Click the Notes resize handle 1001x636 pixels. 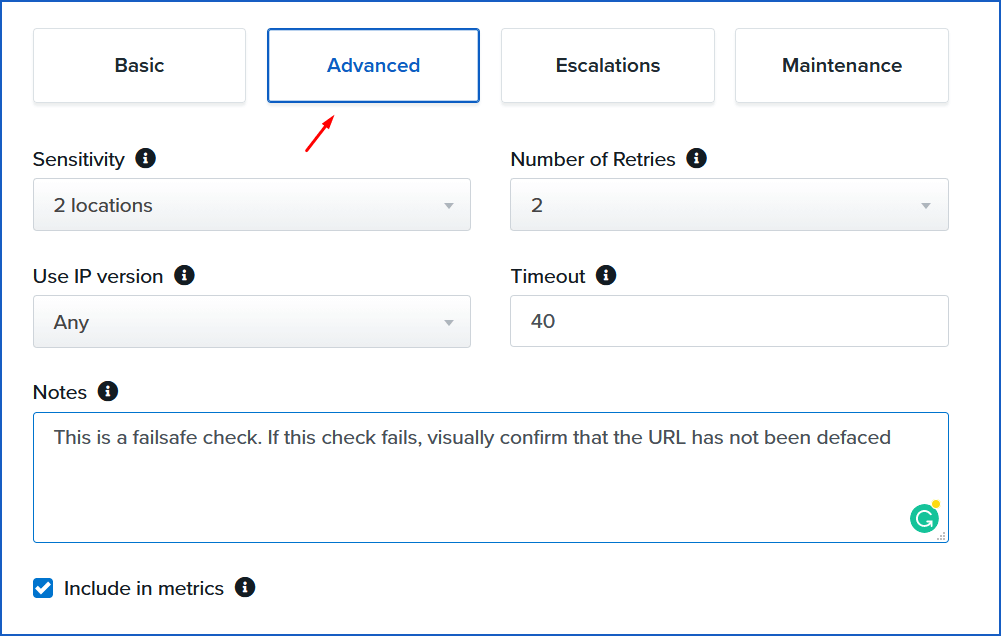click(x=941, y=536)
